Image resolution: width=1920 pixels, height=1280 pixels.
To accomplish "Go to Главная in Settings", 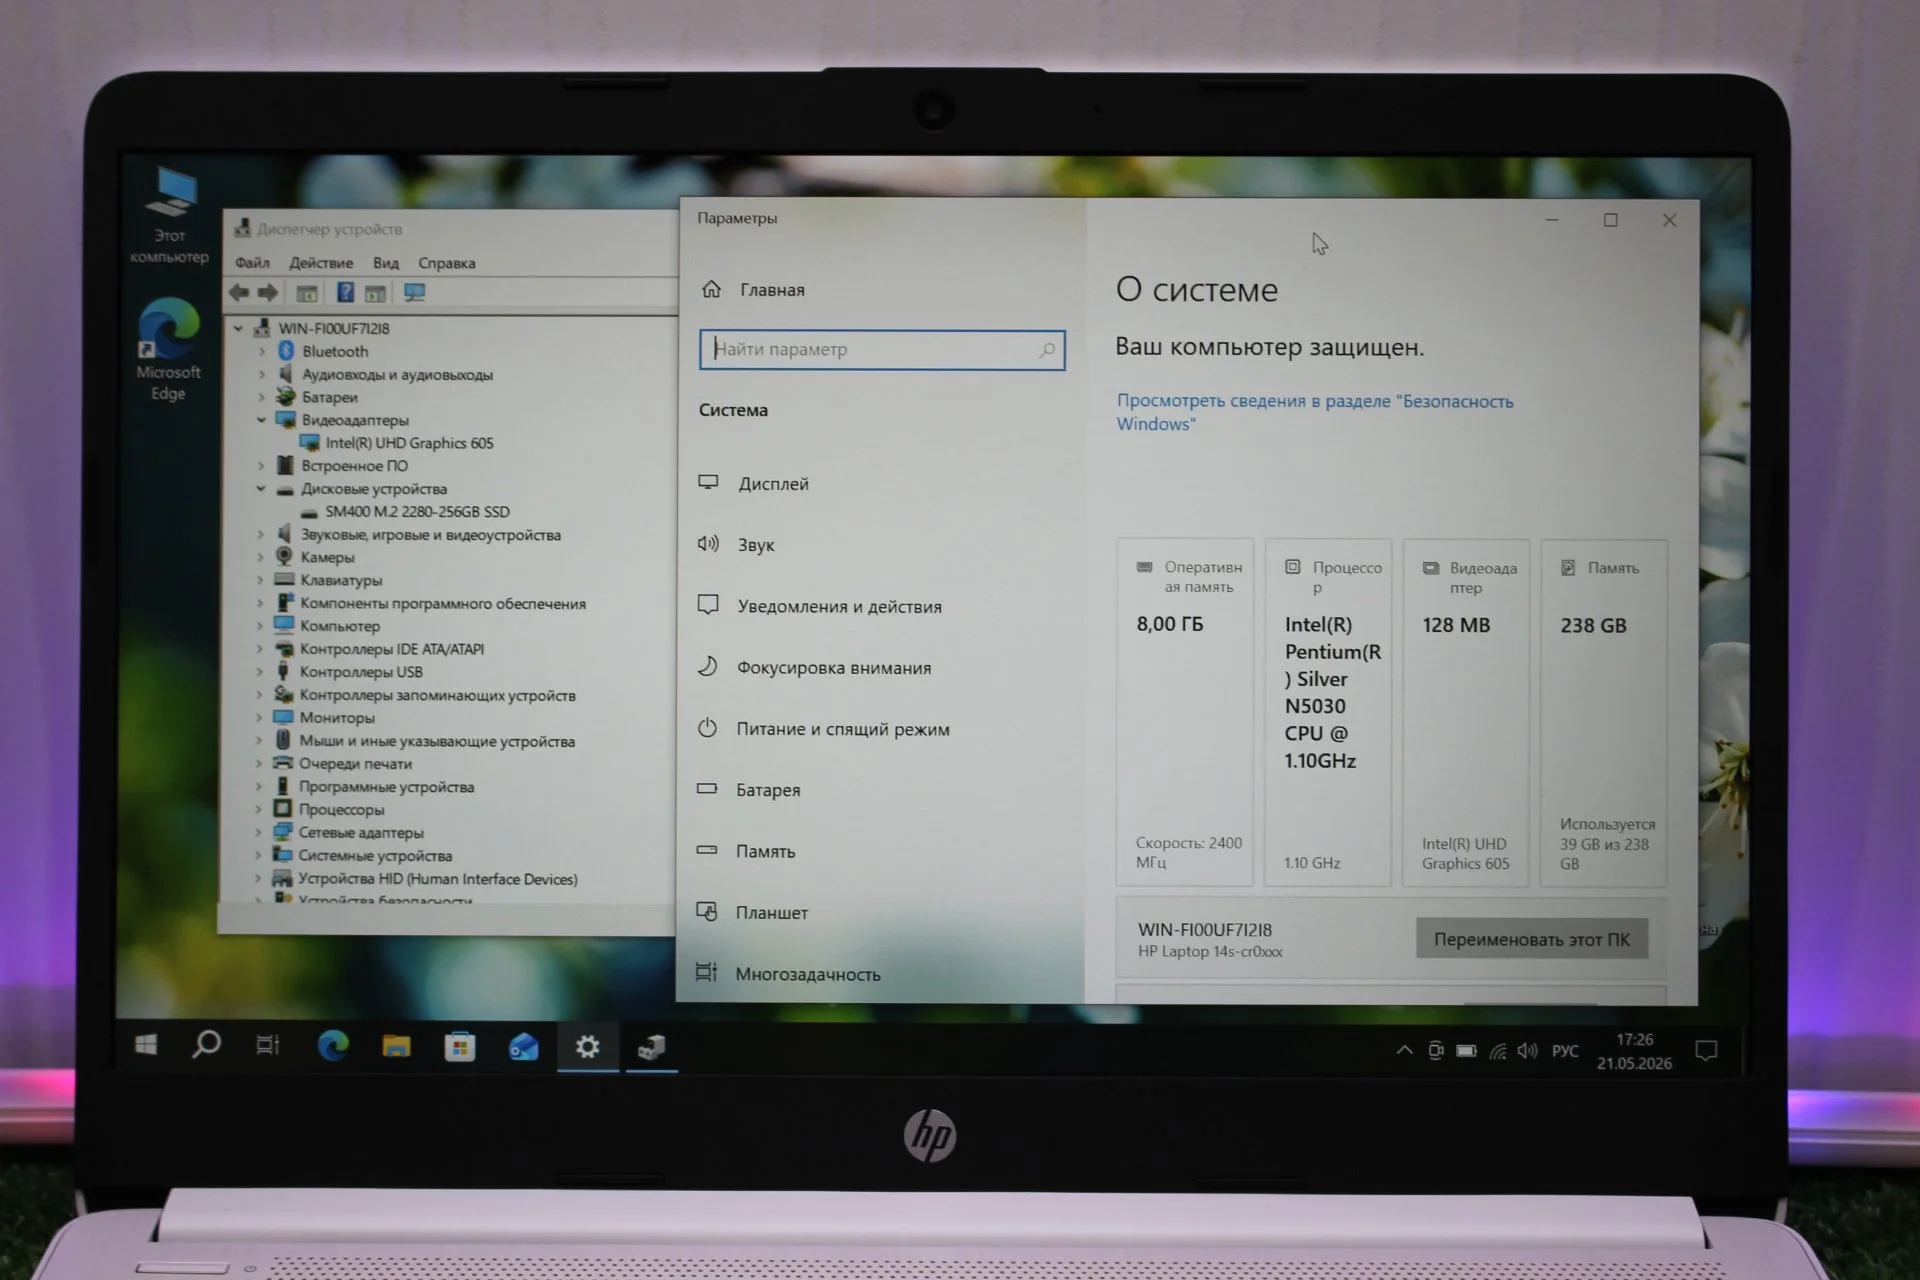I will [772, 290].
